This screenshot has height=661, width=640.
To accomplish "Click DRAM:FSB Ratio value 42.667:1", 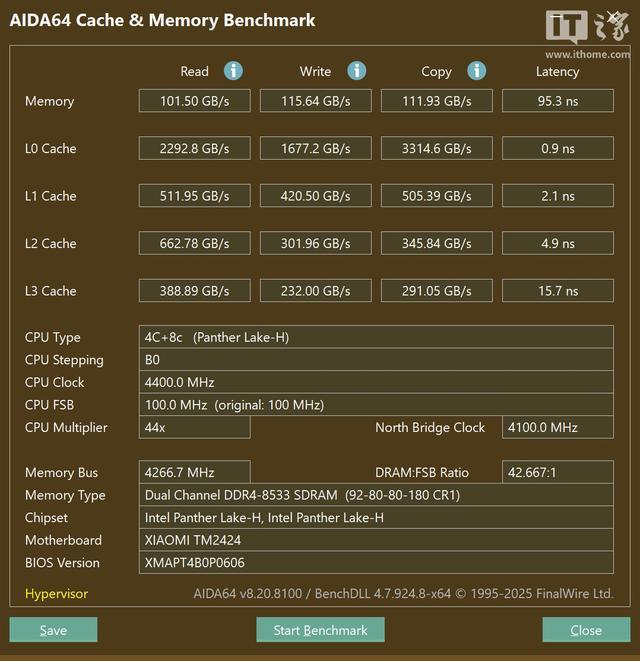I will pos(558,472).
